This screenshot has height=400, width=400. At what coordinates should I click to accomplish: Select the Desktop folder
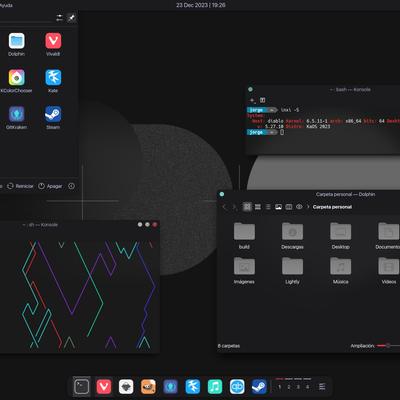point(340,236)
